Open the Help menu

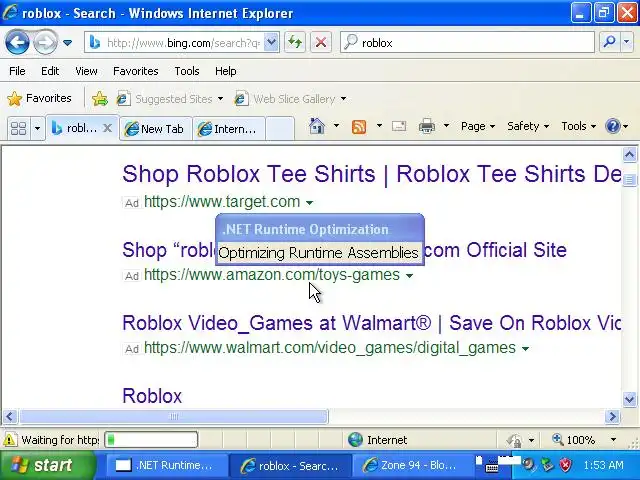(225, 71)
